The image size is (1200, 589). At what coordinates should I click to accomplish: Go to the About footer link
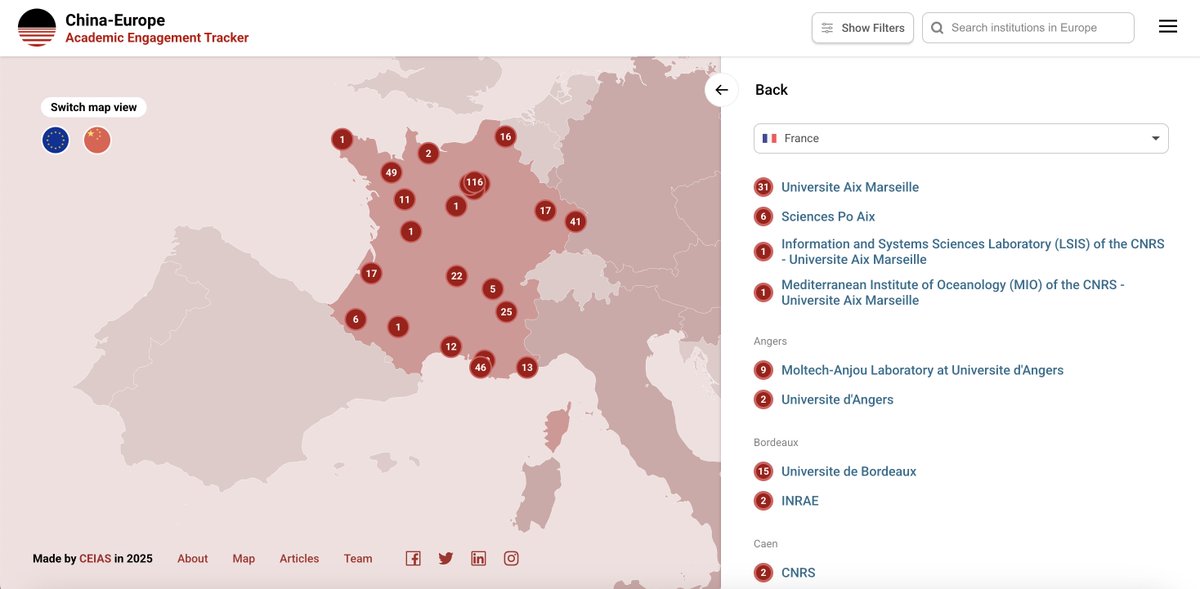[x=193, y=559]
